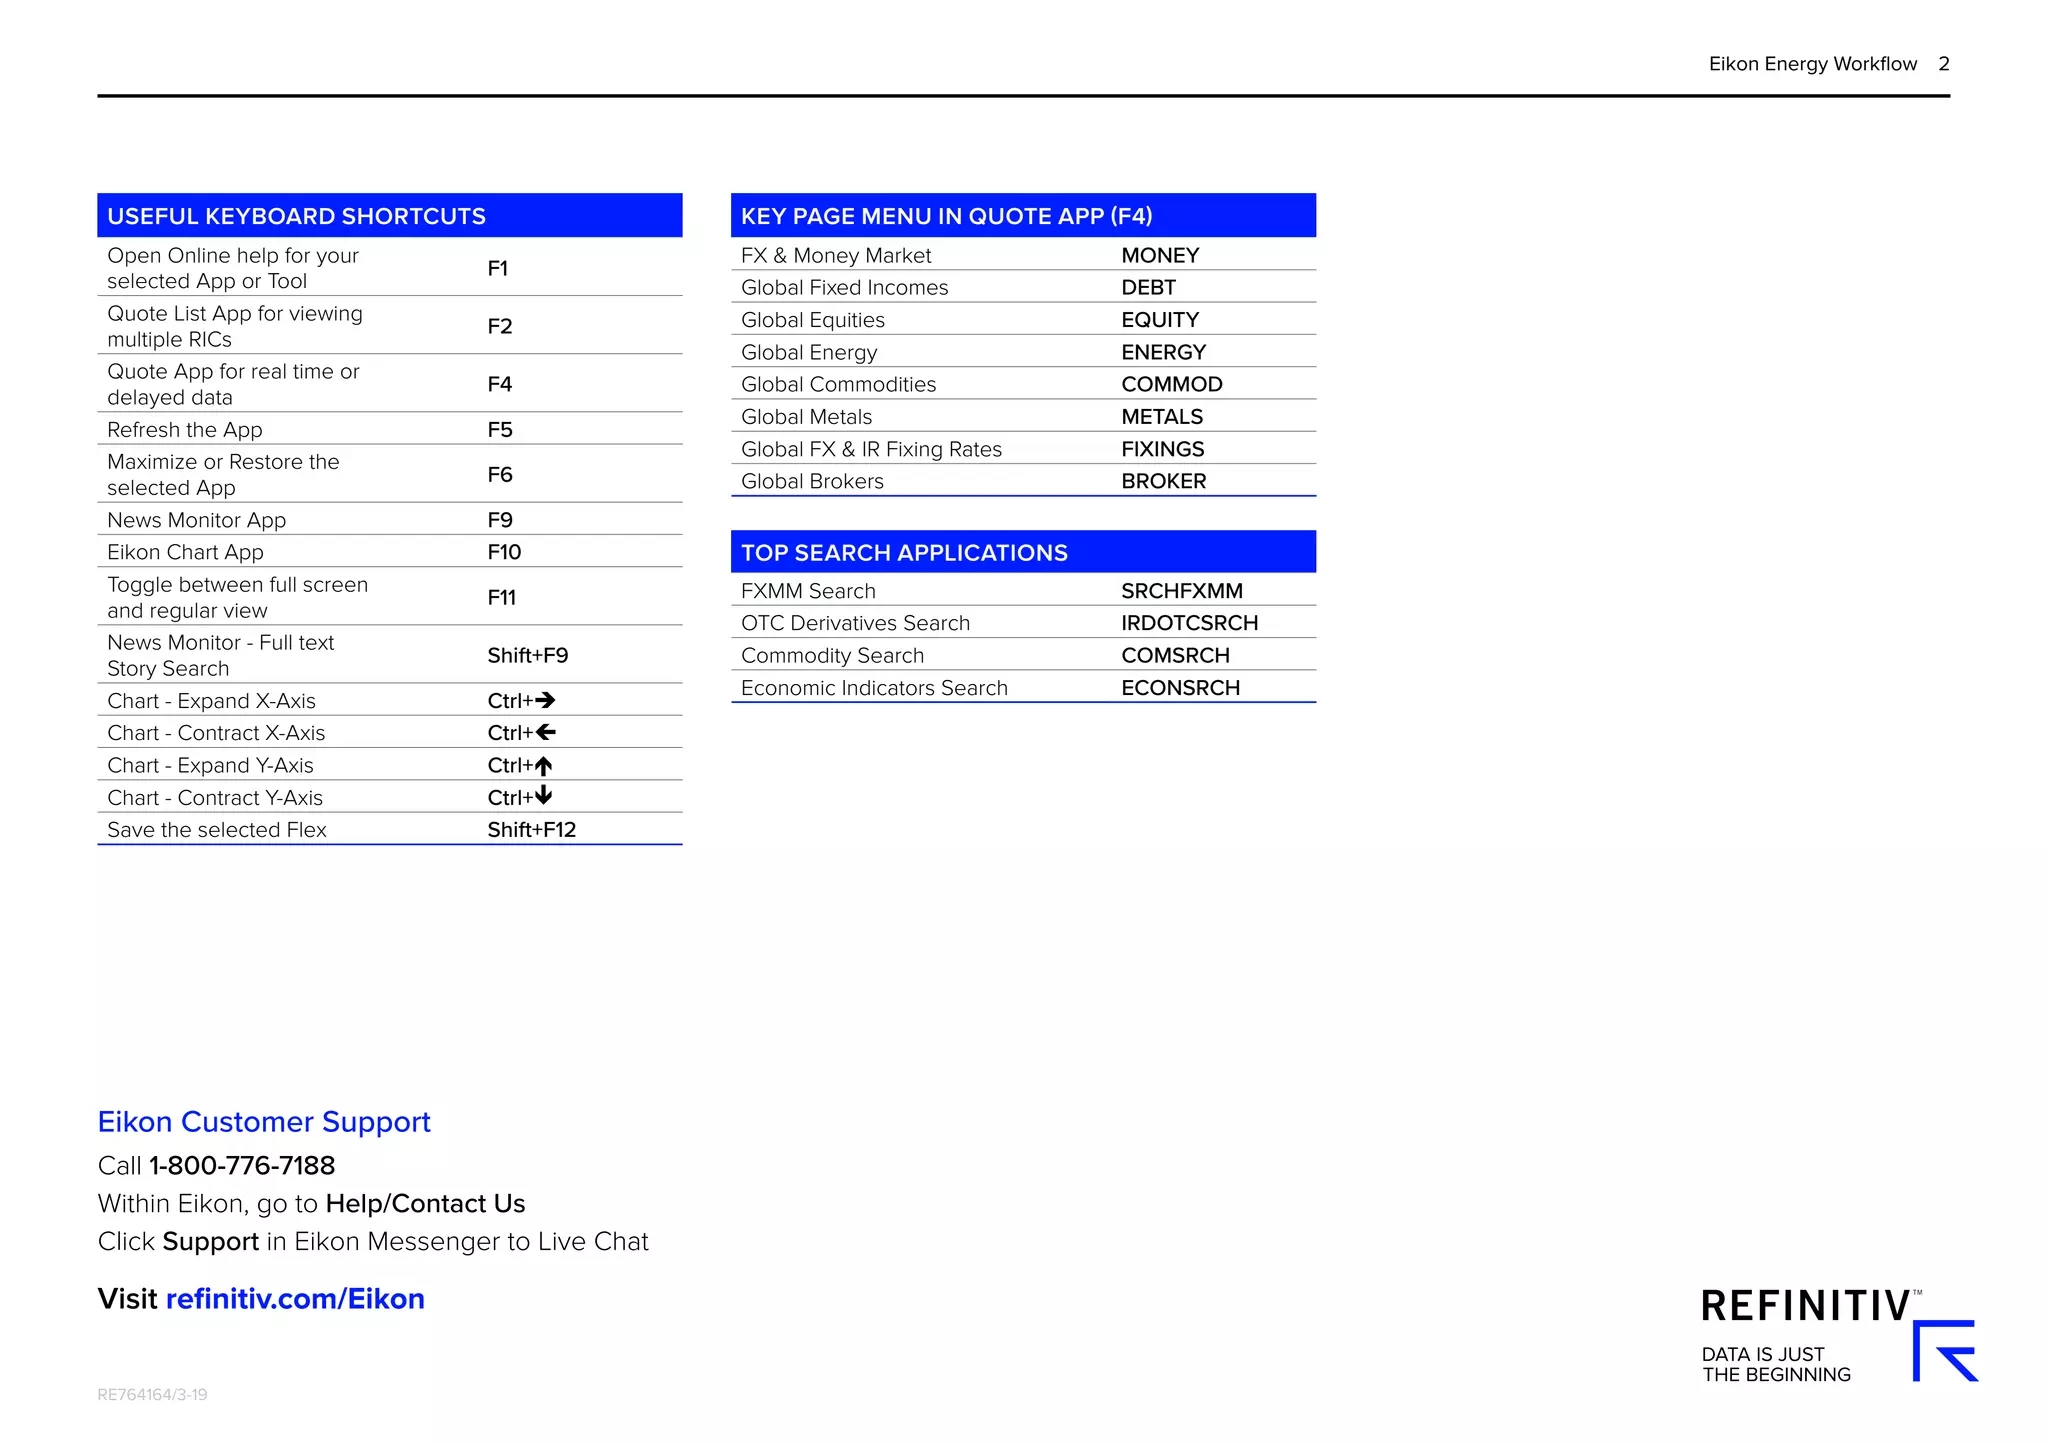Click the Refinitiv logo mark

1945,1351
